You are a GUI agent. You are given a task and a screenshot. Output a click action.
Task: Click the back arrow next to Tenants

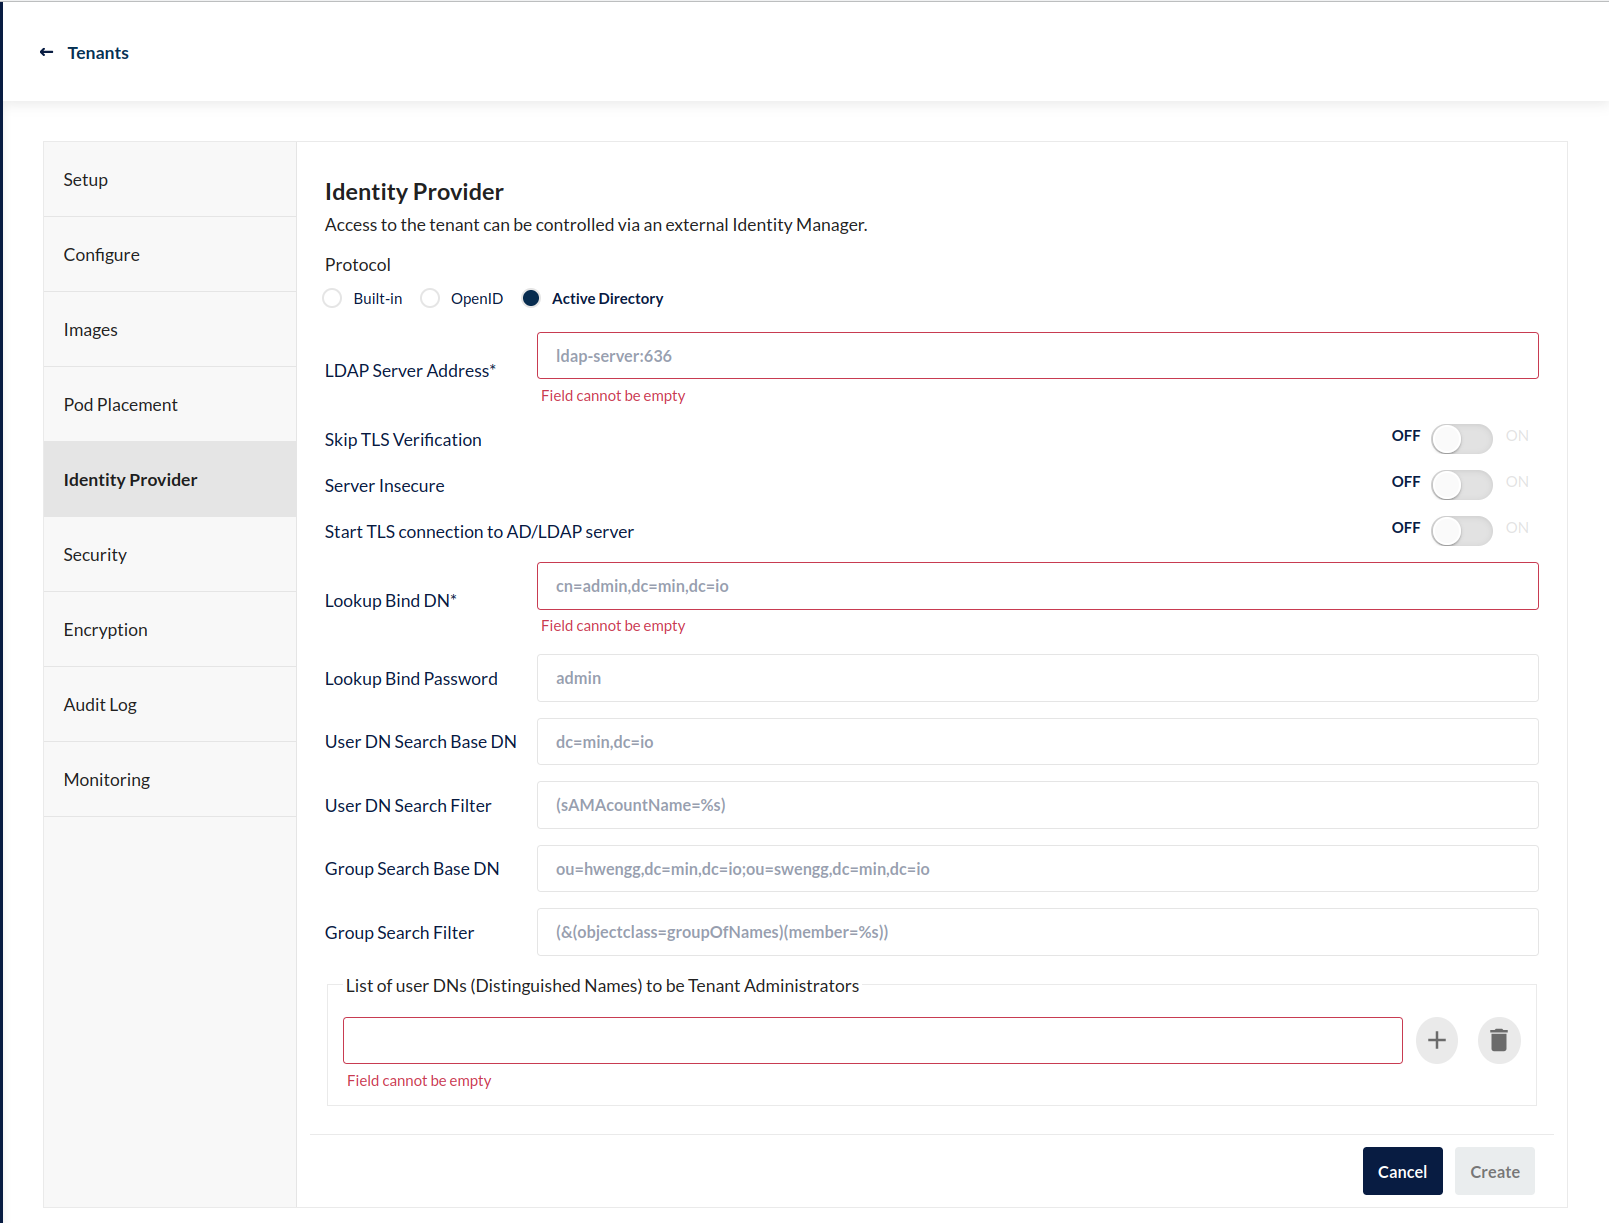click(46, 52)
